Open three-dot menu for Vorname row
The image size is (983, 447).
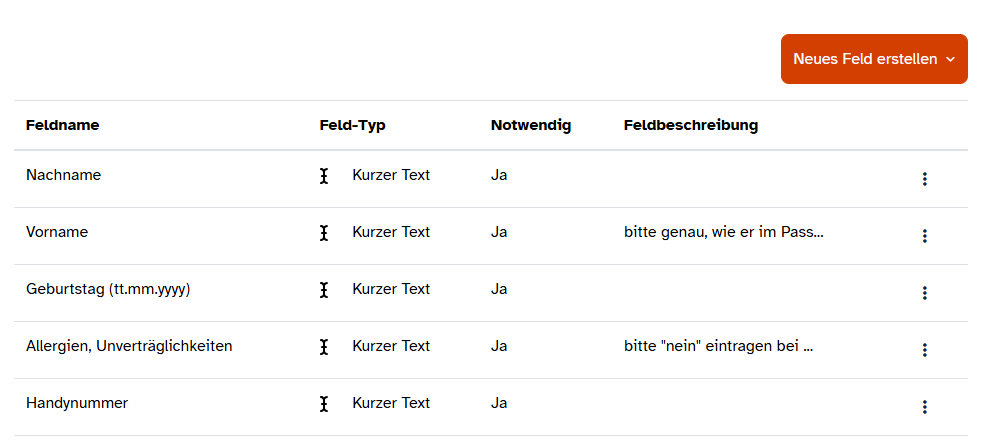click(x=924, y=236)
